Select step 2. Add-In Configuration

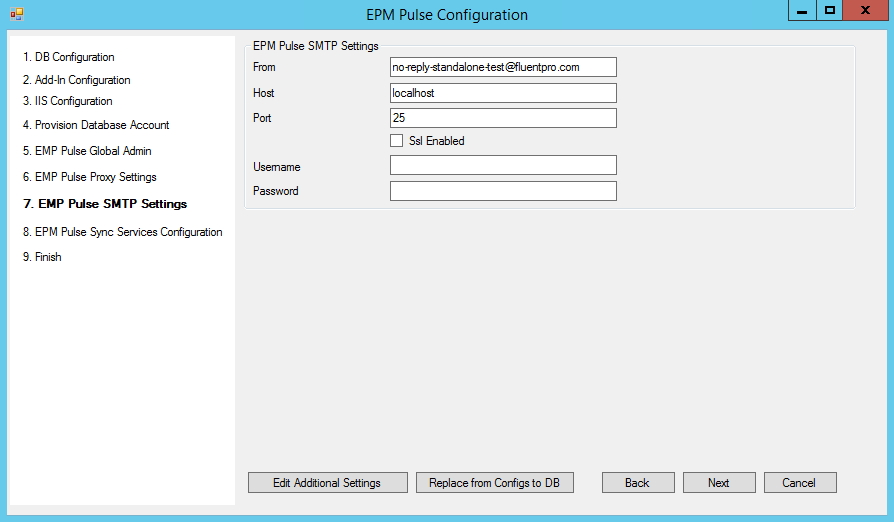pyautogui.click(x=76, y=80)
